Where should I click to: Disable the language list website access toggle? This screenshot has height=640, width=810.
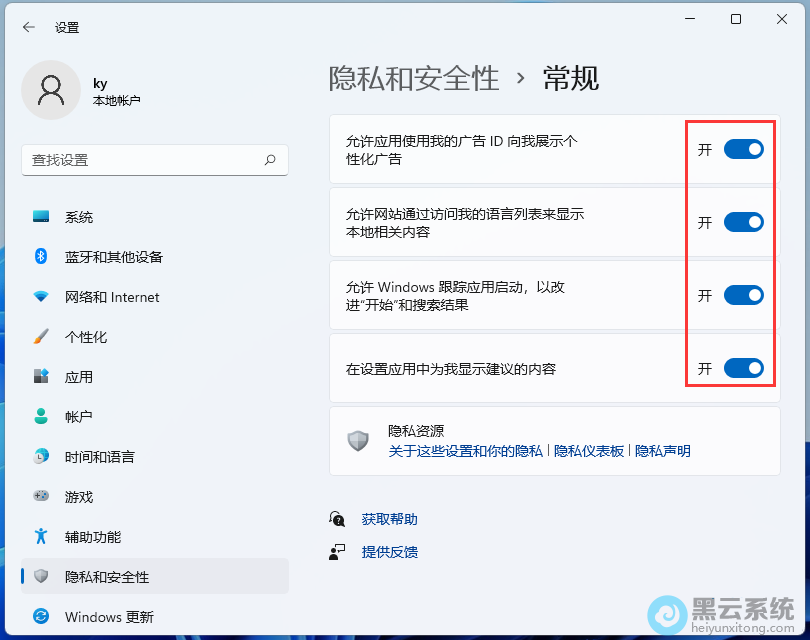[x=743, y=222]
